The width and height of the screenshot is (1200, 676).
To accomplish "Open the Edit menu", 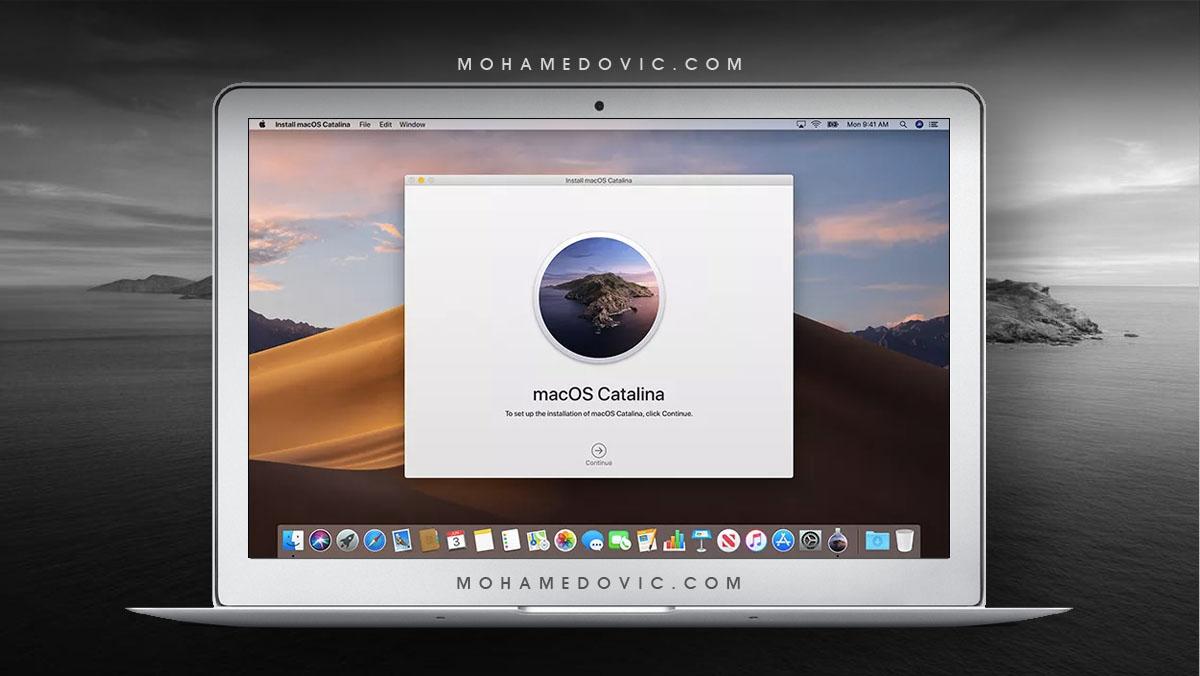I will (385, 124).
